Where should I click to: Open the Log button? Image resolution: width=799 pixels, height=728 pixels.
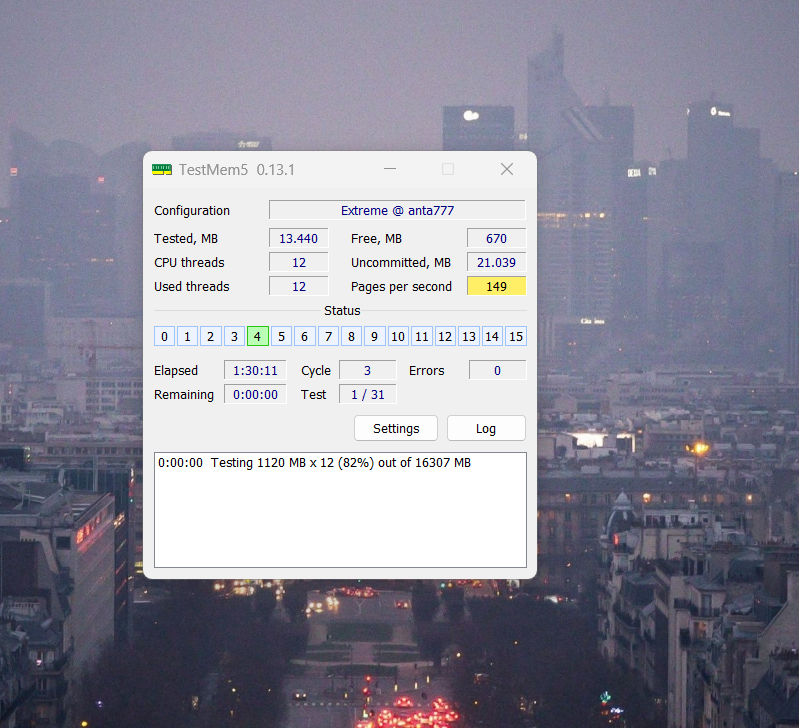486,428
